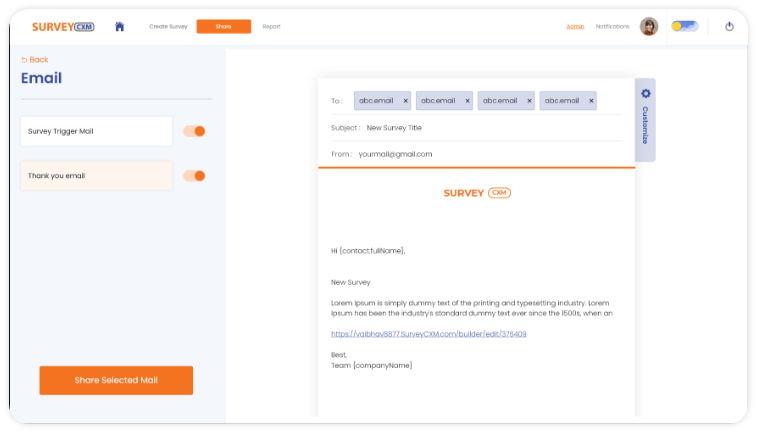The width and height of the screenshot is (757, 433).
Task: Remove the second abc.email recipient chip
Action: (x=467, y=101)
